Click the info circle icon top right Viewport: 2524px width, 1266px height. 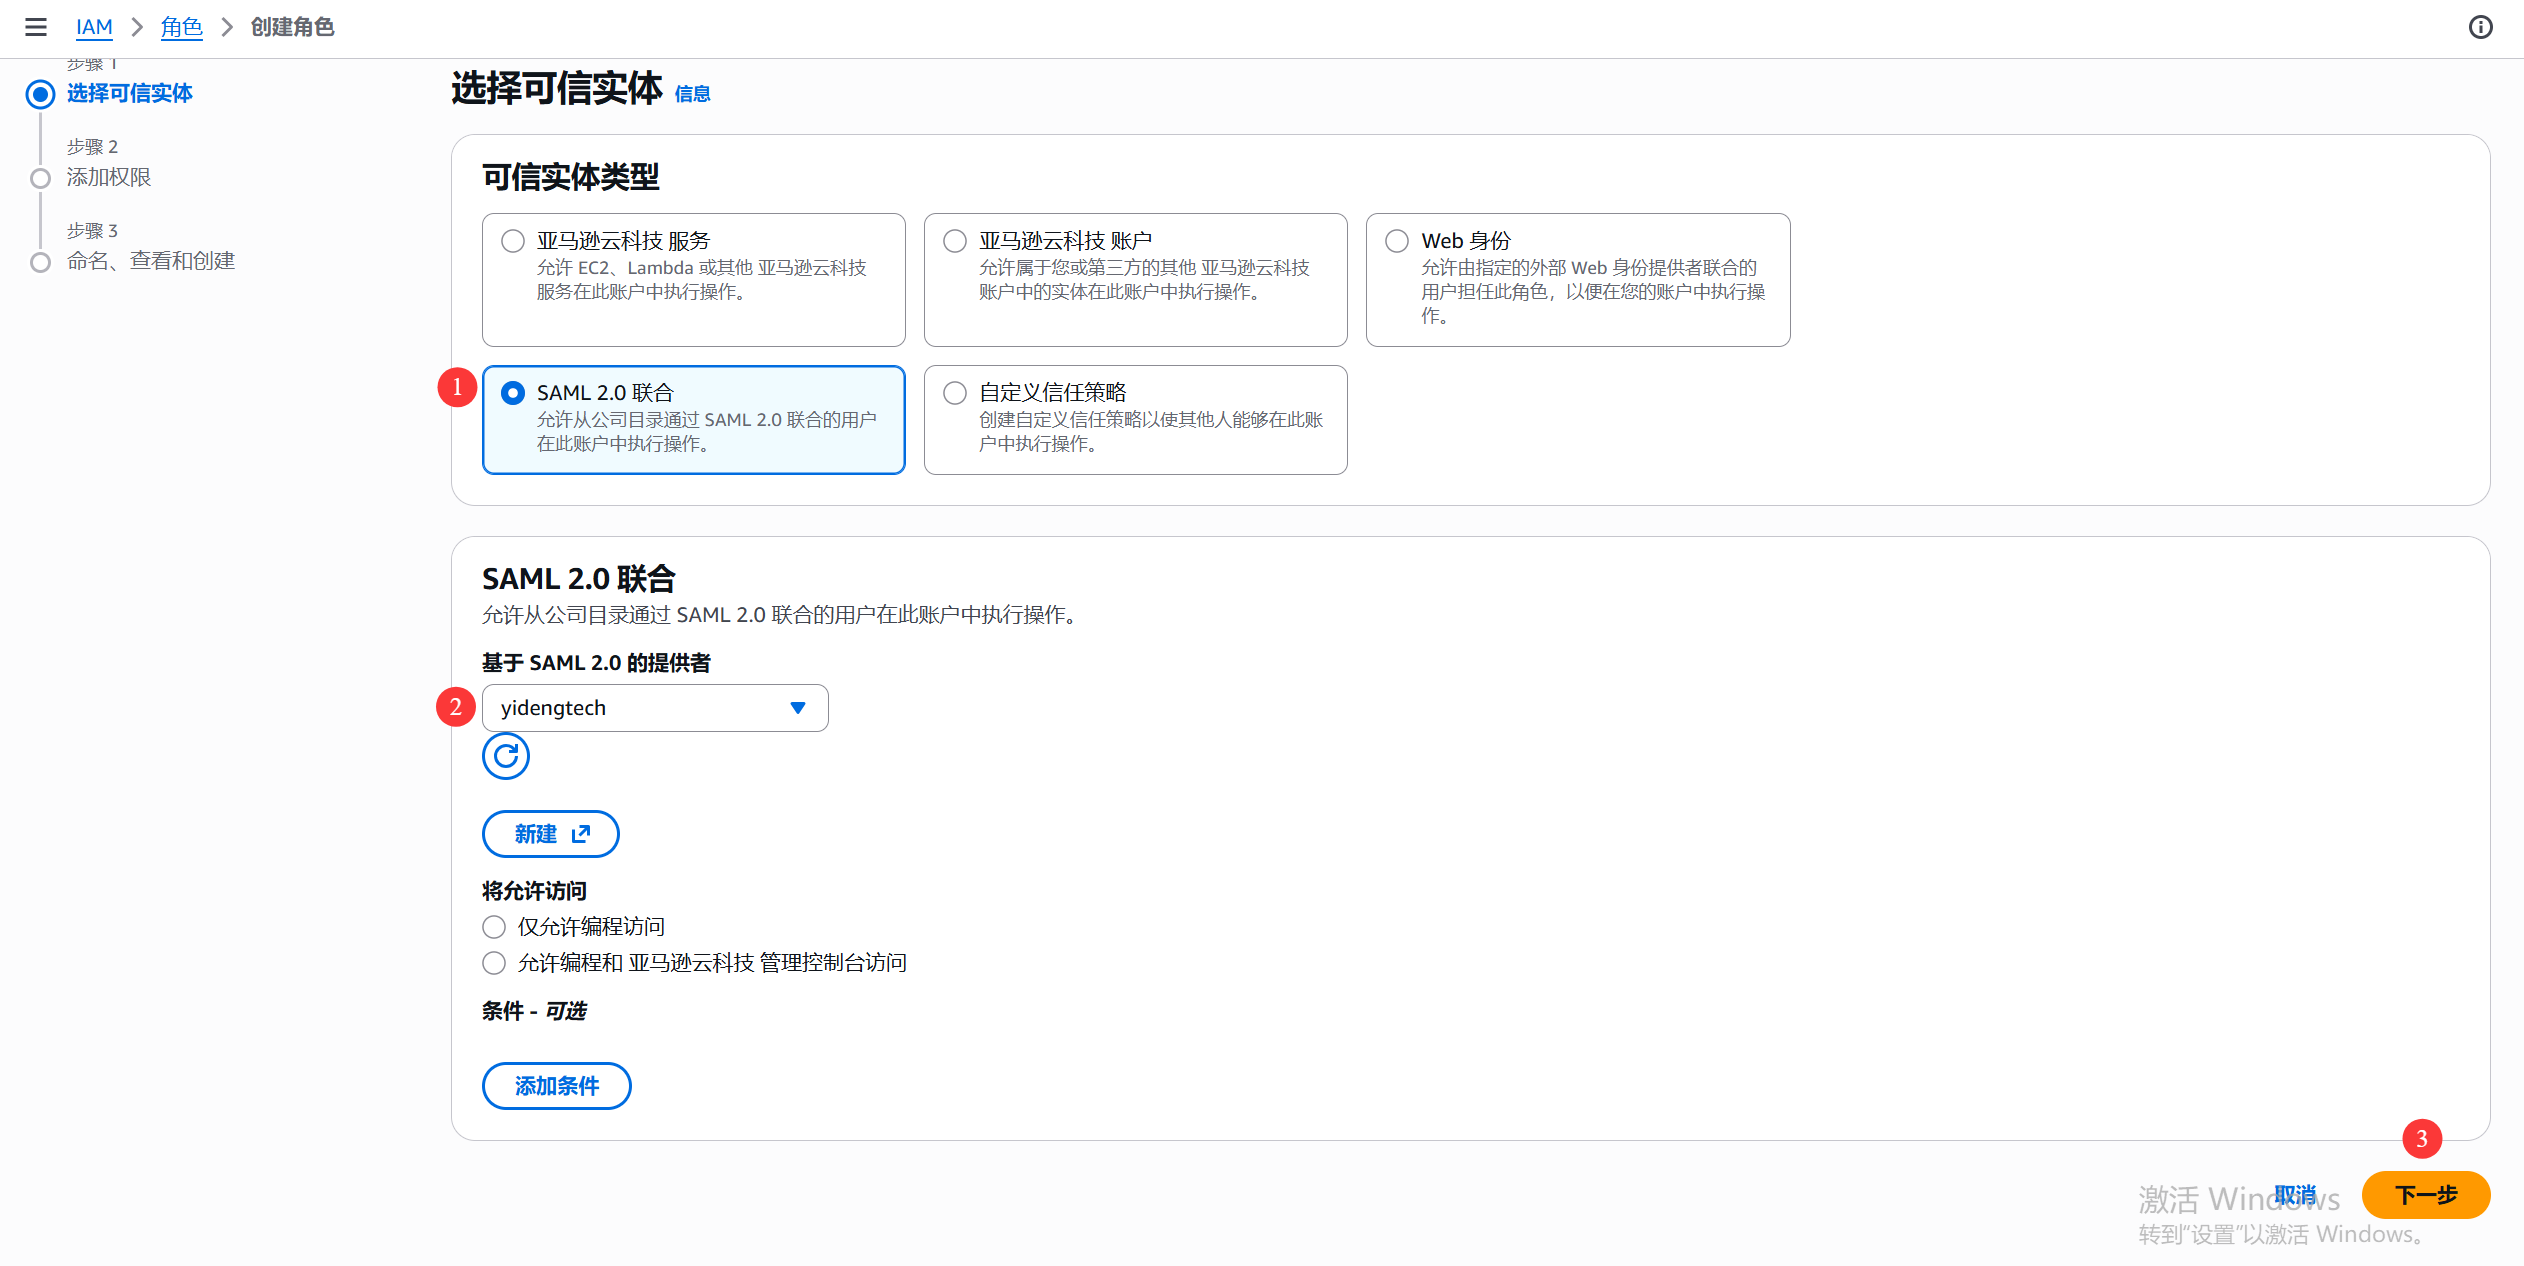coord(2480,27)
